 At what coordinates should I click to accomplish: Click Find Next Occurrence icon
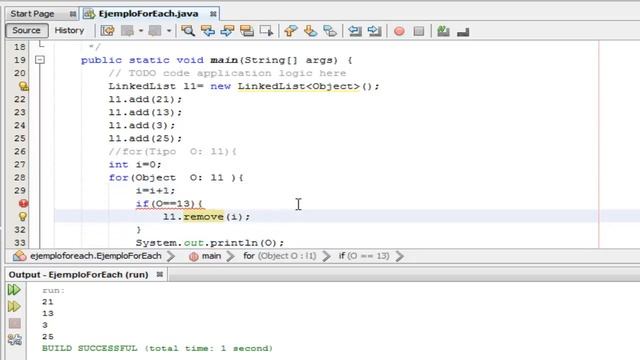(x=227, y=31)
